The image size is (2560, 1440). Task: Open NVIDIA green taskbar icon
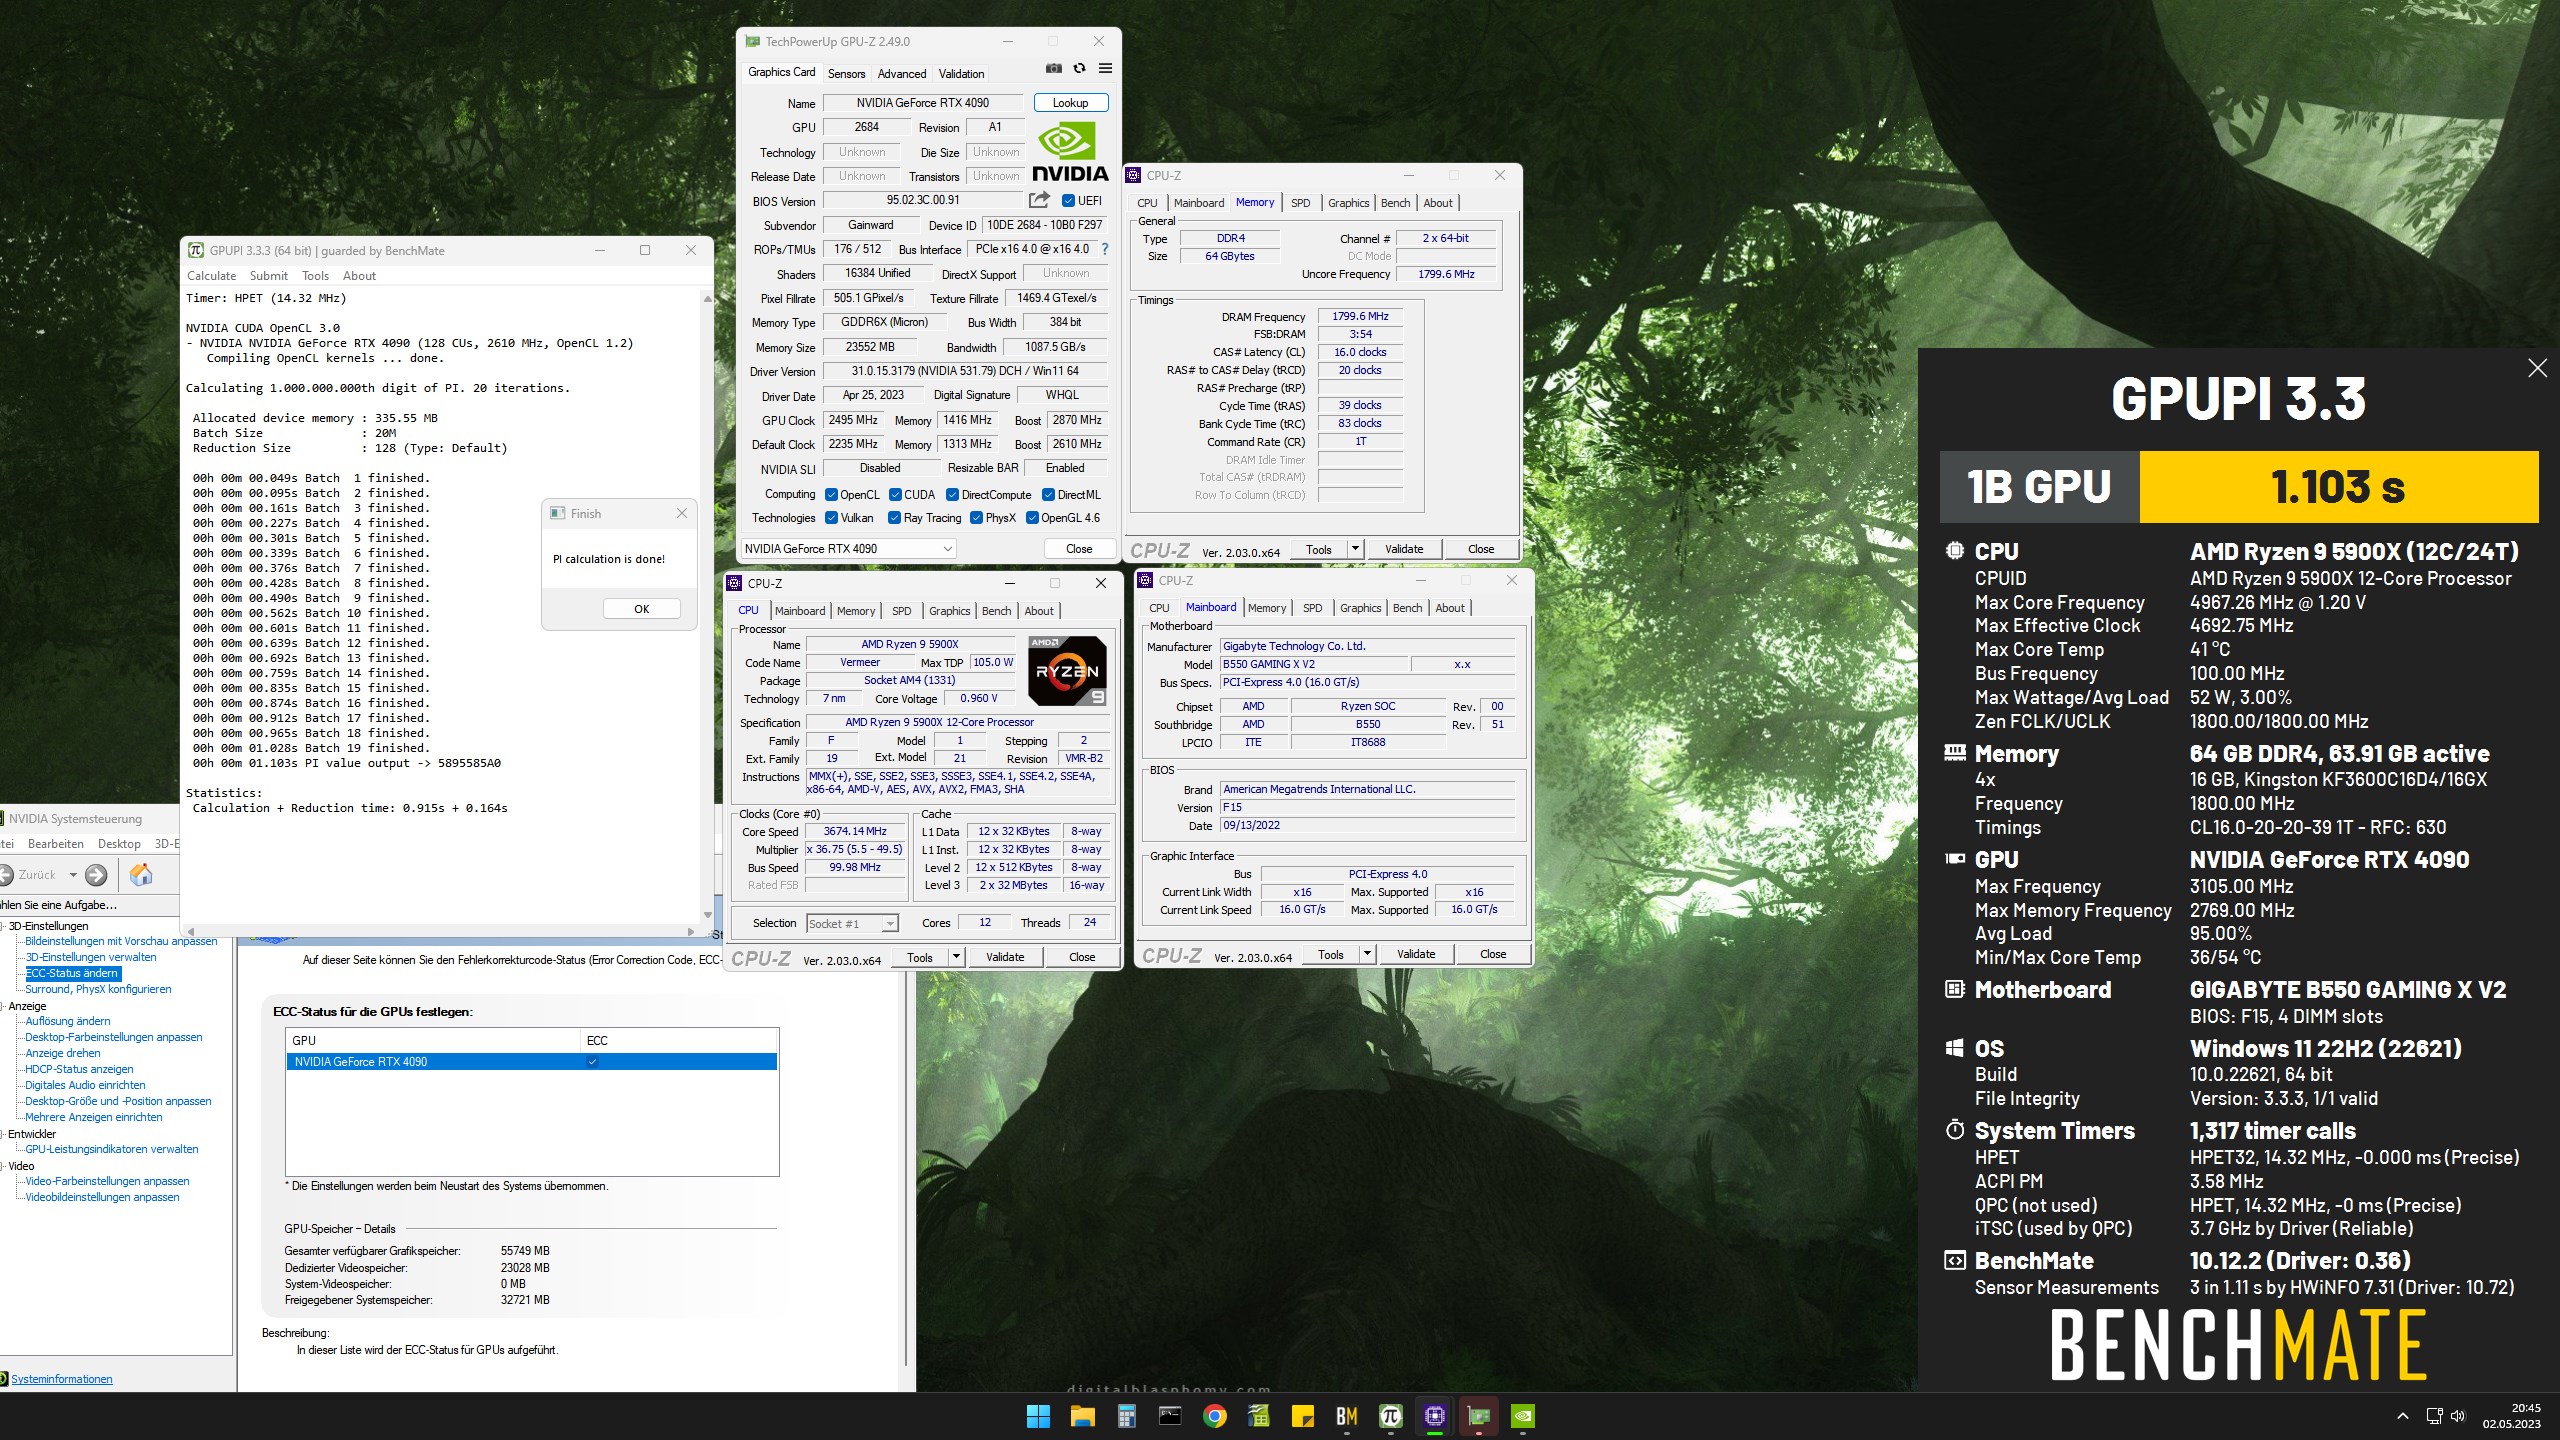1522,1416
